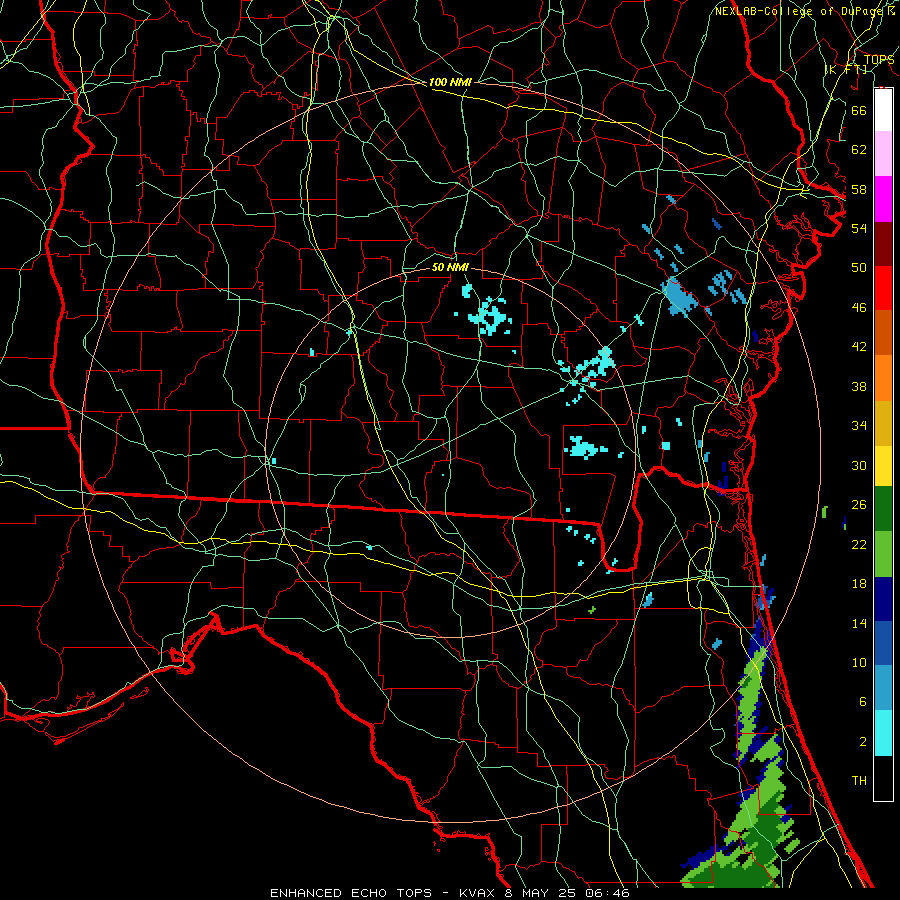The image size is (900, 900).
Task: Click the TH legend label
Action: pyautogui.click(x=859, y=781)
